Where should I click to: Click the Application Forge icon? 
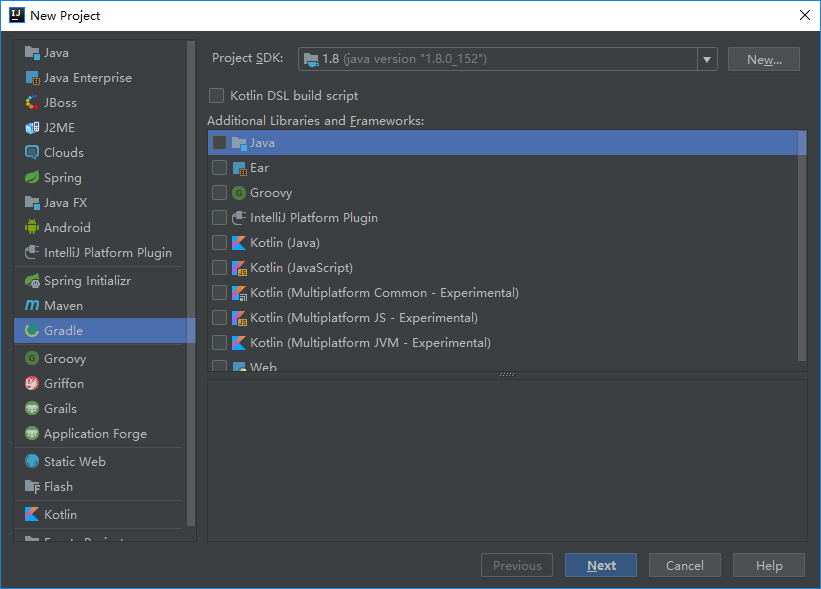click(x=32, y=434)
